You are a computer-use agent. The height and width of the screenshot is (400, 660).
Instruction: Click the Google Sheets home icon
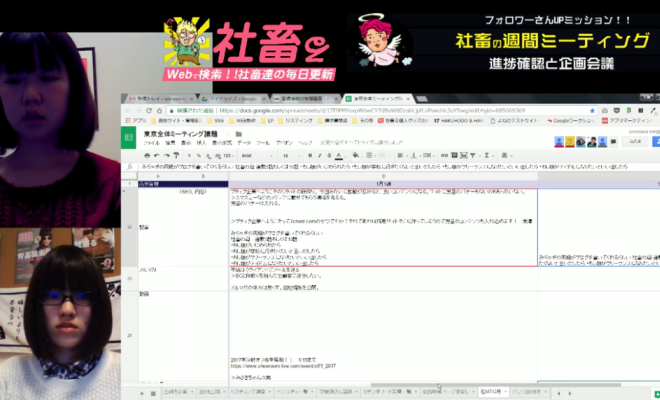[127, 137]
